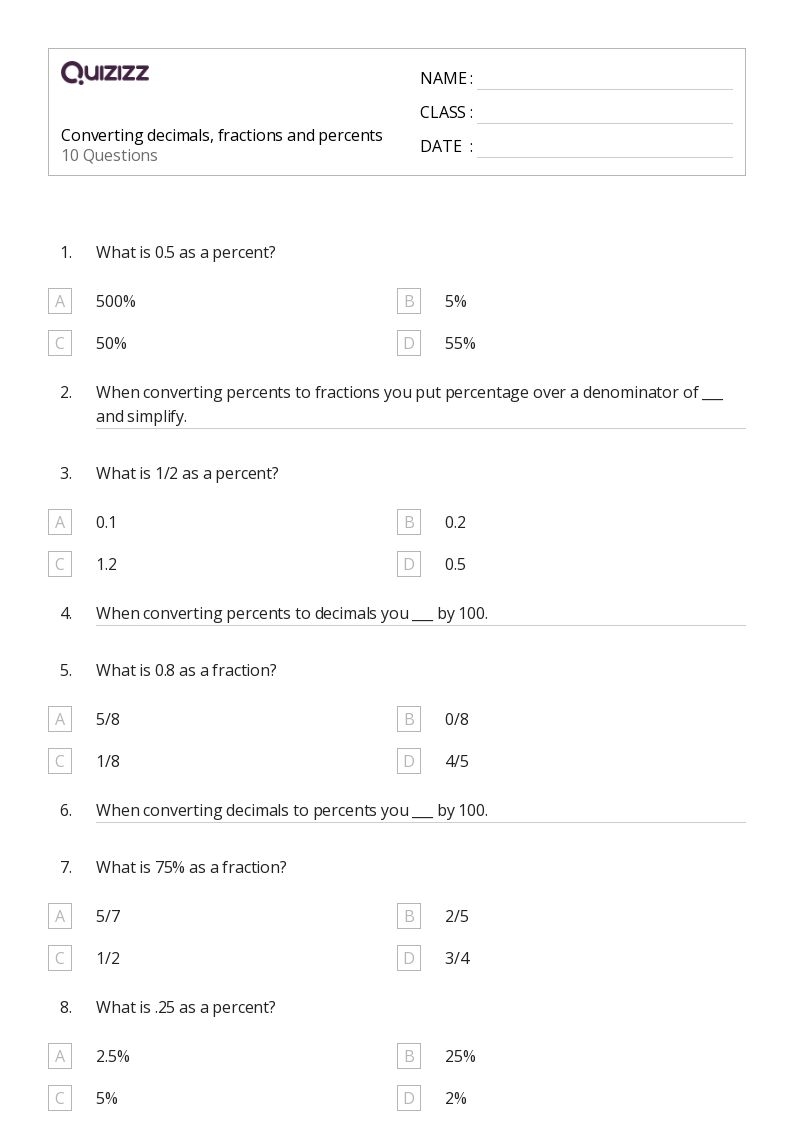Screen dimensions: 794x1123
Task: Click the DATE input line
Action: pos(604,147)
